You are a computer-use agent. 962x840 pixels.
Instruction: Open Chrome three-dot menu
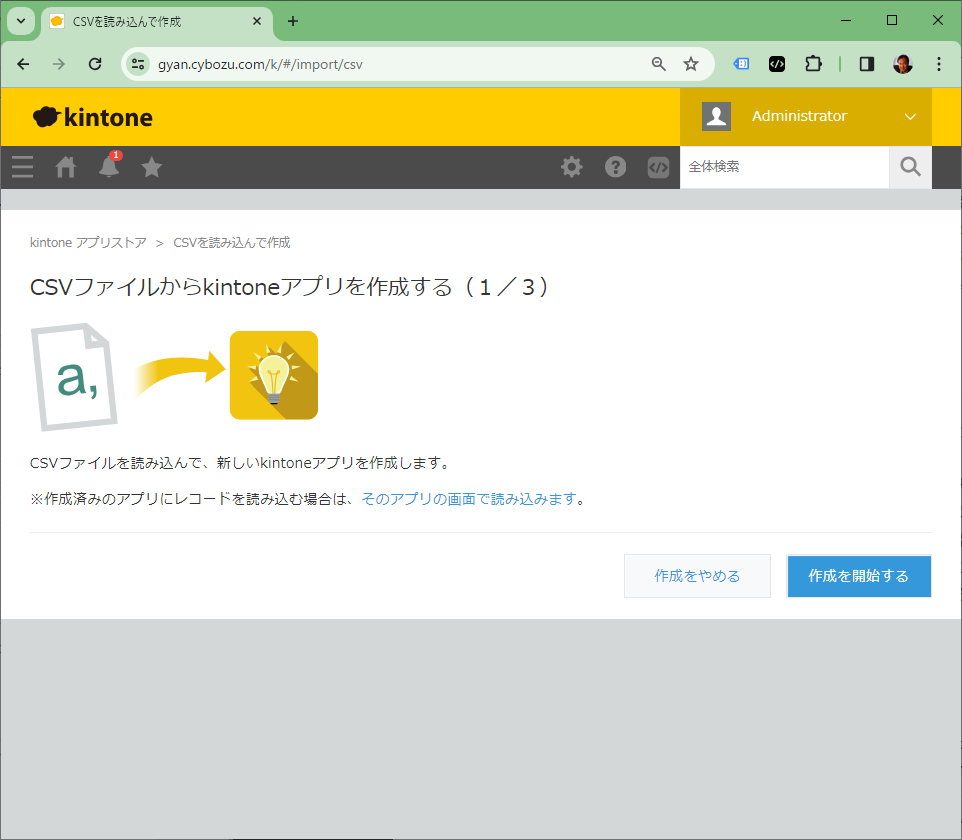pos(939,64)
